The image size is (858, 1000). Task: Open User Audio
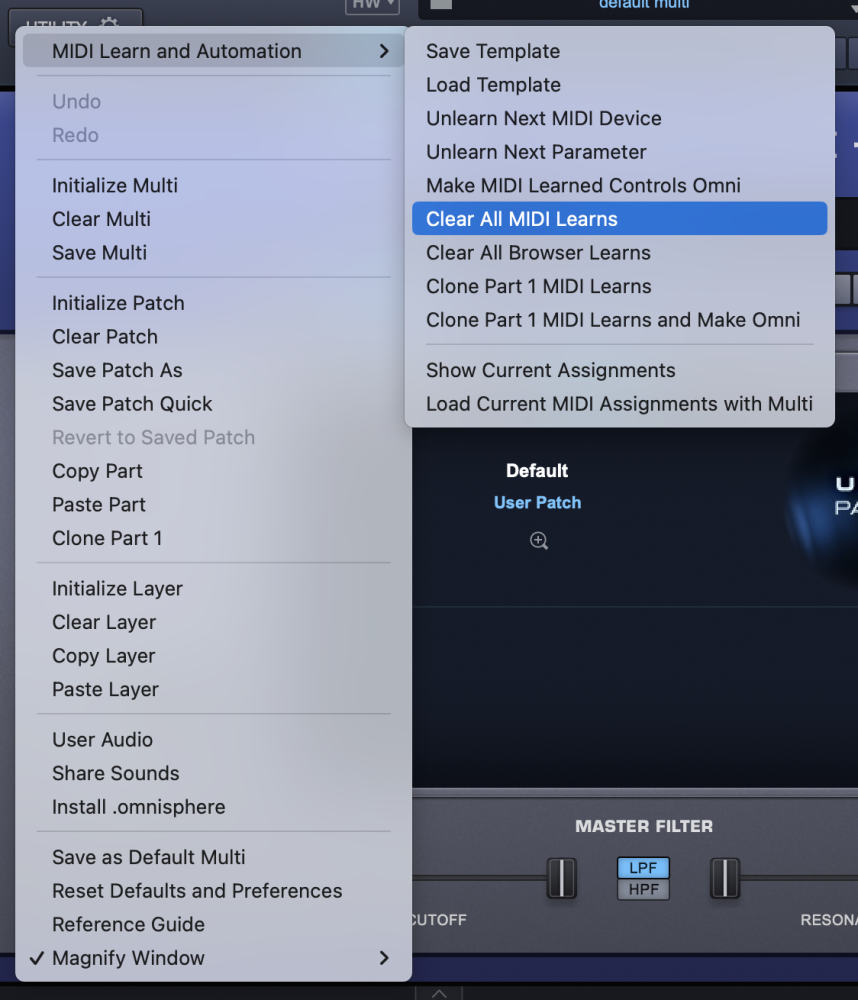pyautogui.click(x=214, y=740)
